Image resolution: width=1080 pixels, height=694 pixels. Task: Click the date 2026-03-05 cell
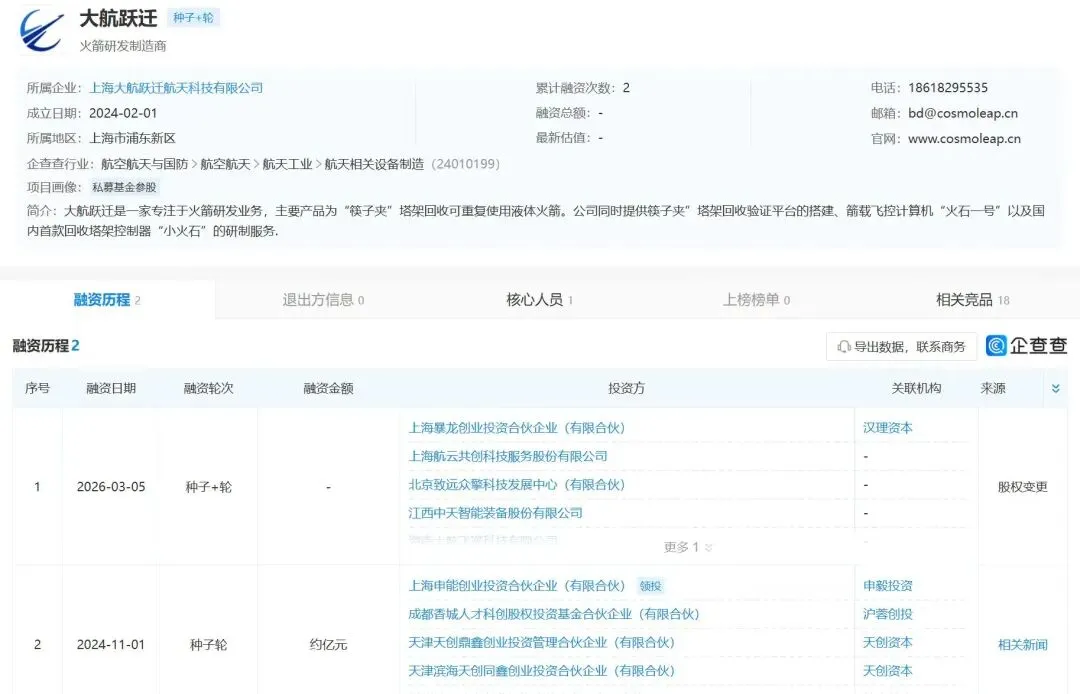(111, 487)
